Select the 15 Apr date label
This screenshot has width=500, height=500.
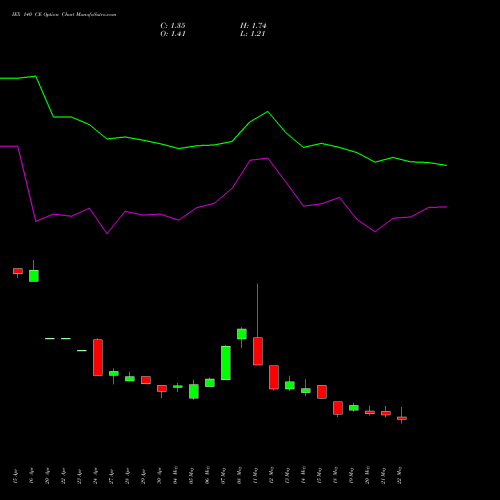15,476
